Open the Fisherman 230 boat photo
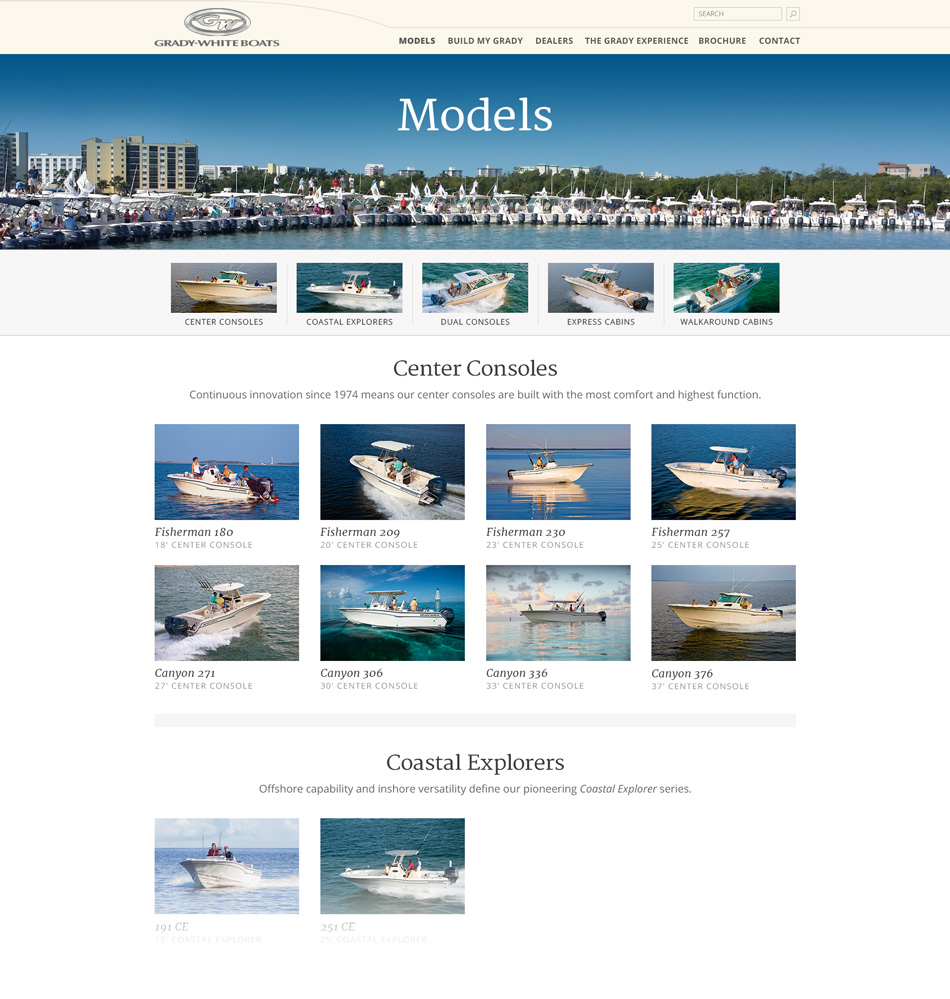The height and width of the screenshot is (999, 950). pyautogui.click(x=558, y=472)
